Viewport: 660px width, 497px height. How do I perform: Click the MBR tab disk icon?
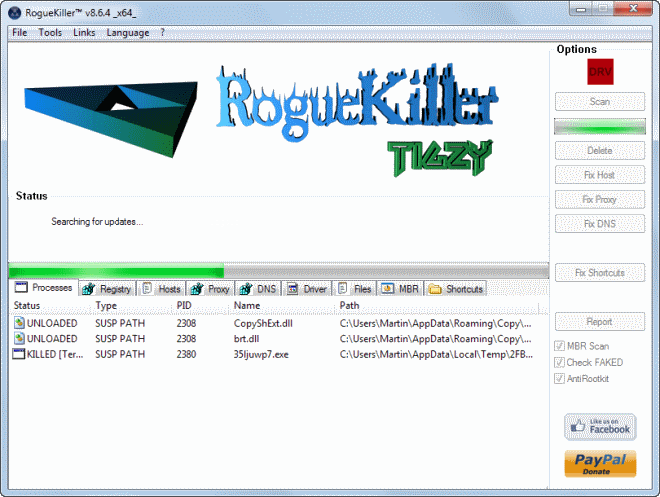click(x=387, y=289)
